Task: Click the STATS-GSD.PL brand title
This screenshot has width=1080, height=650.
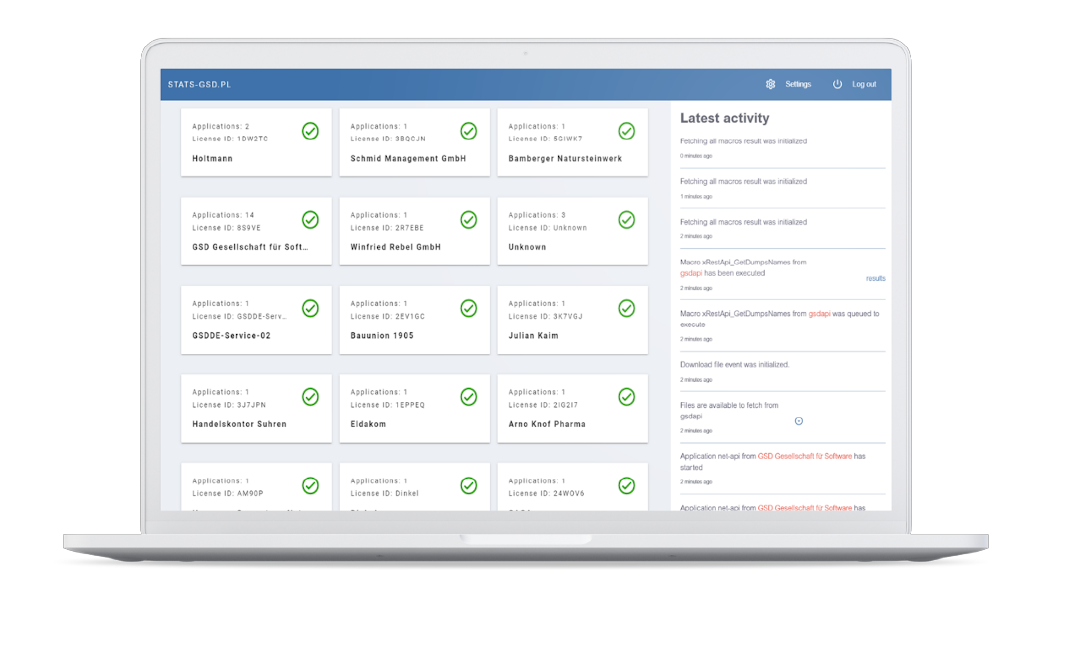Action: pyautogui.click(x=199, y=85)
